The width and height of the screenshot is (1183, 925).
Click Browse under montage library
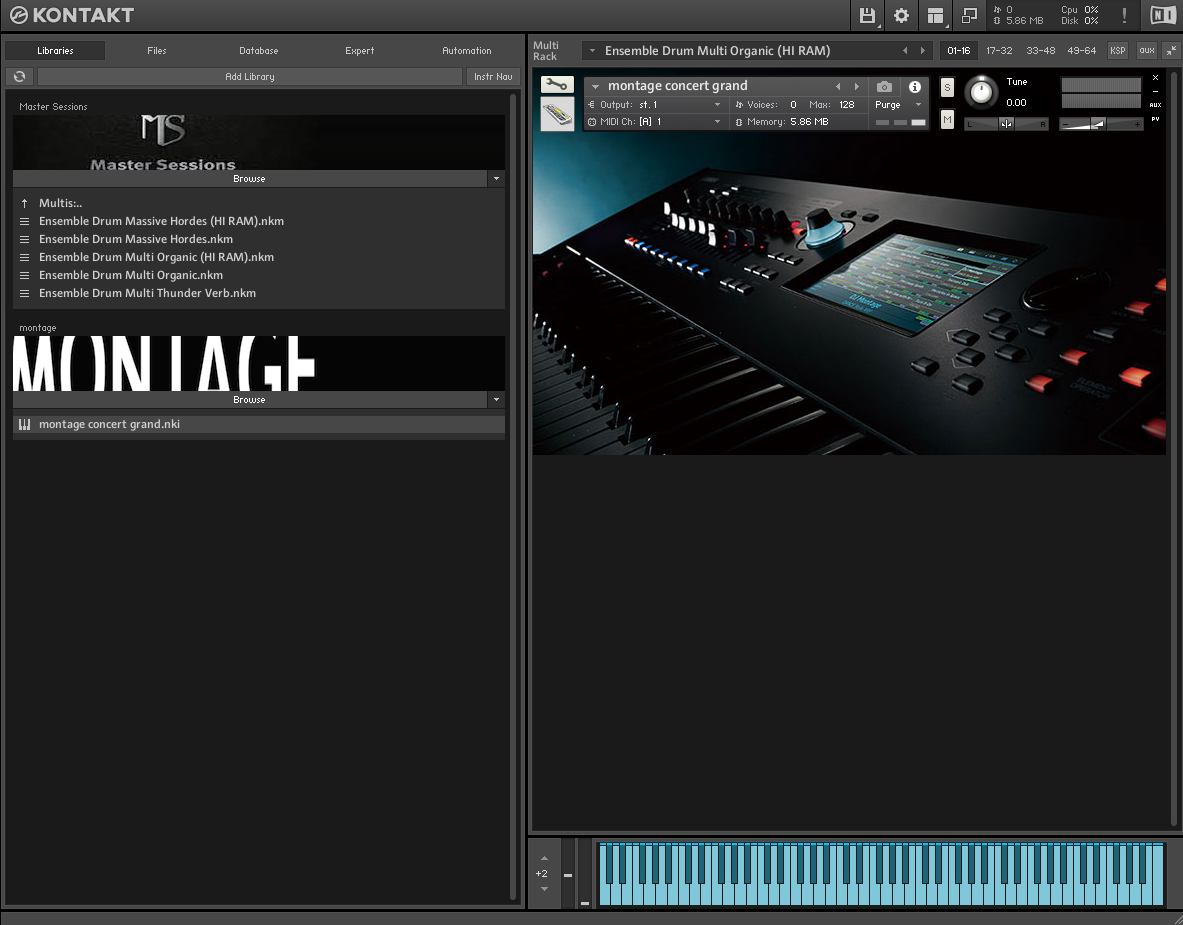tap(249, 400)
